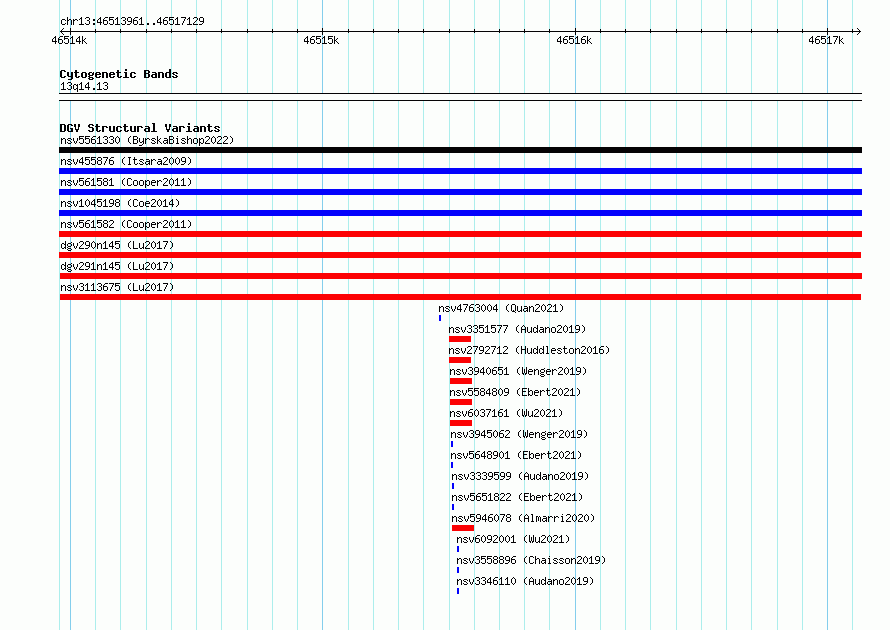Screen dimensions: 890x630
Task: Select nsv3558896 (Chaisson2019) label
Action: coord(531,560)
